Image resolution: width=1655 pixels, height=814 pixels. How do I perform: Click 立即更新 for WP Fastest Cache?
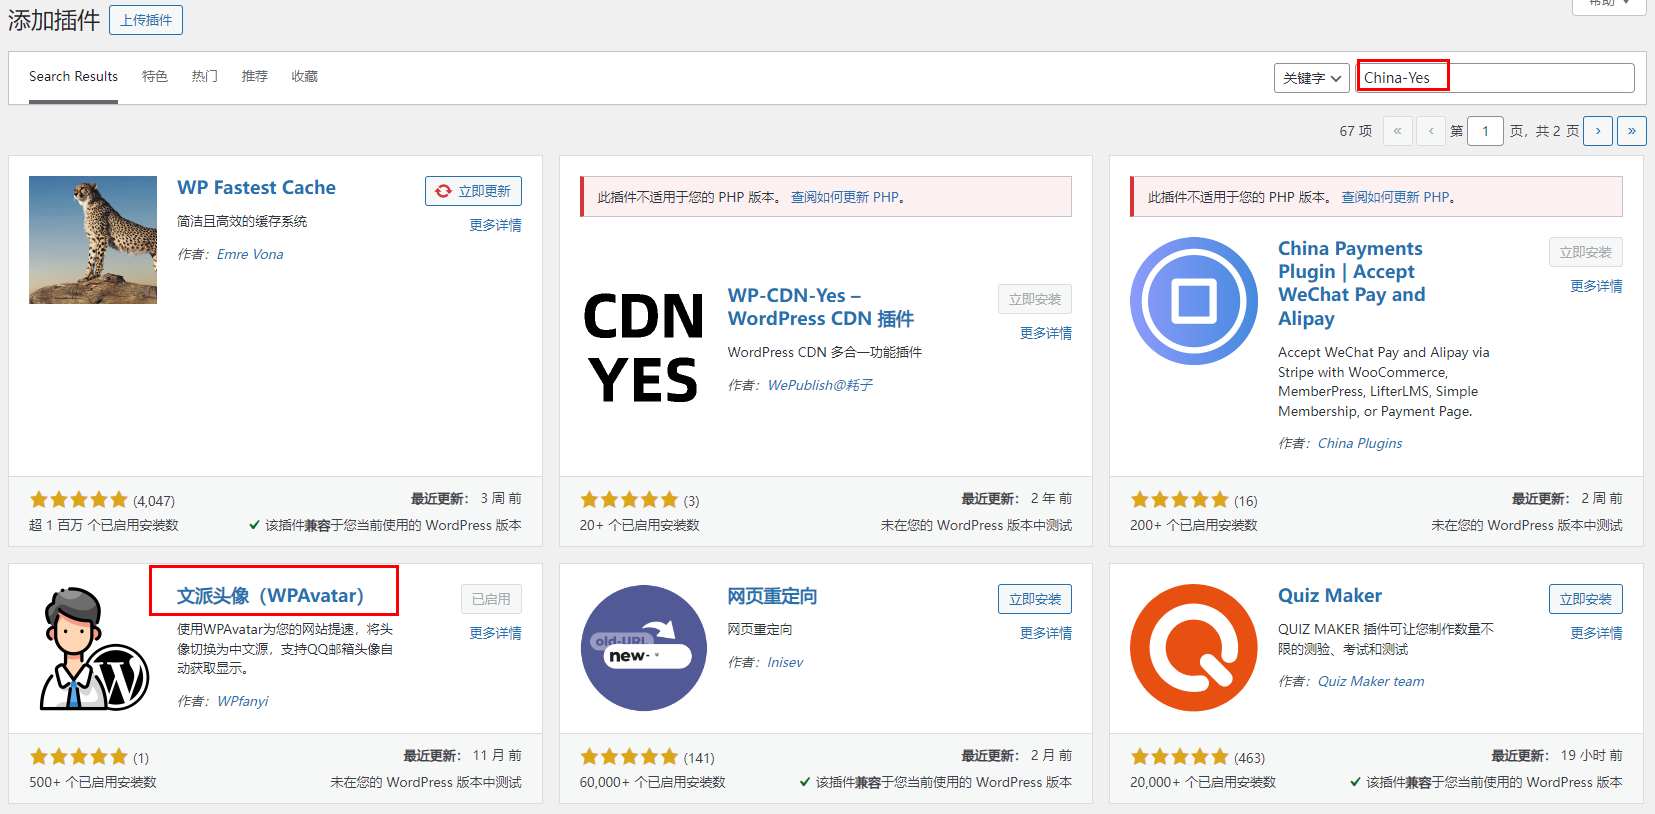(x=473, y=191)
